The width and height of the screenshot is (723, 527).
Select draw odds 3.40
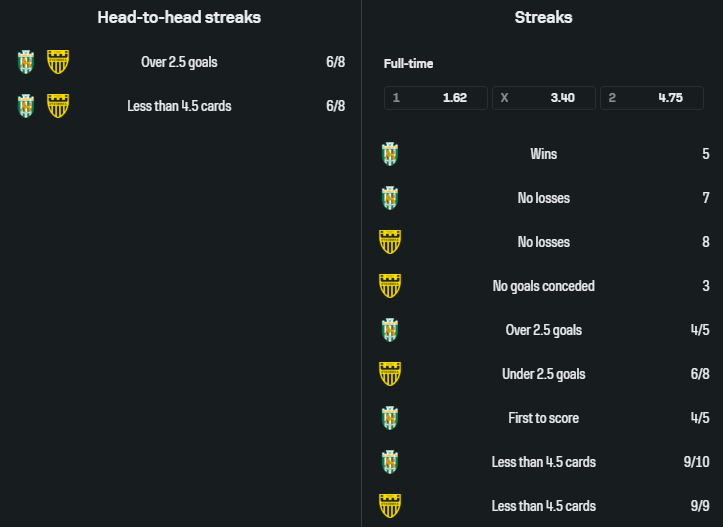(544, 98)
